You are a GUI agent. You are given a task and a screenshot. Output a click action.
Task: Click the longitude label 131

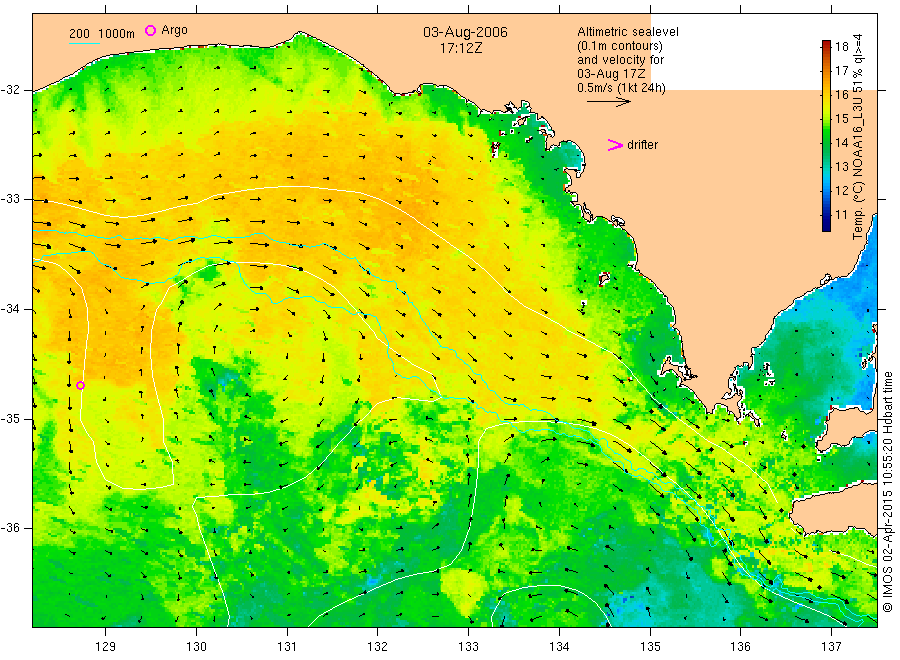point(287,647)
